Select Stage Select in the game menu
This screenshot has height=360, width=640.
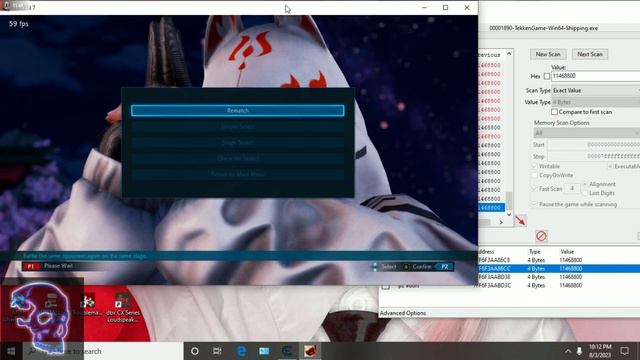238,142
